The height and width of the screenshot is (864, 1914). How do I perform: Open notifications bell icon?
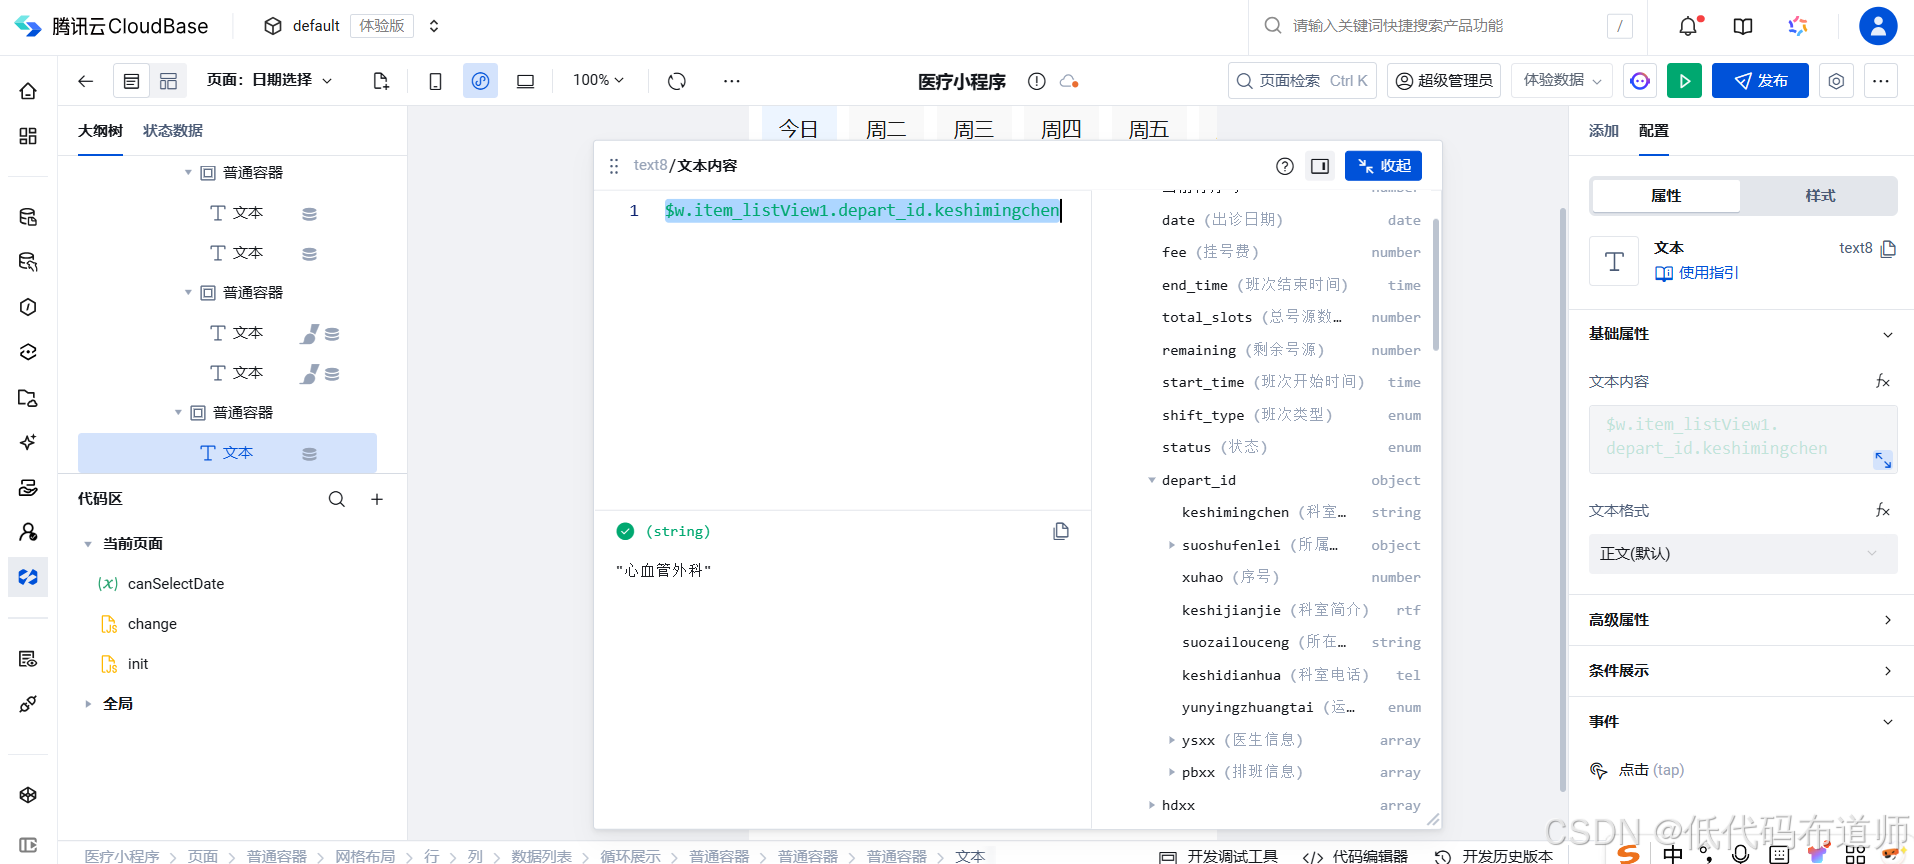pos(1689,26)
